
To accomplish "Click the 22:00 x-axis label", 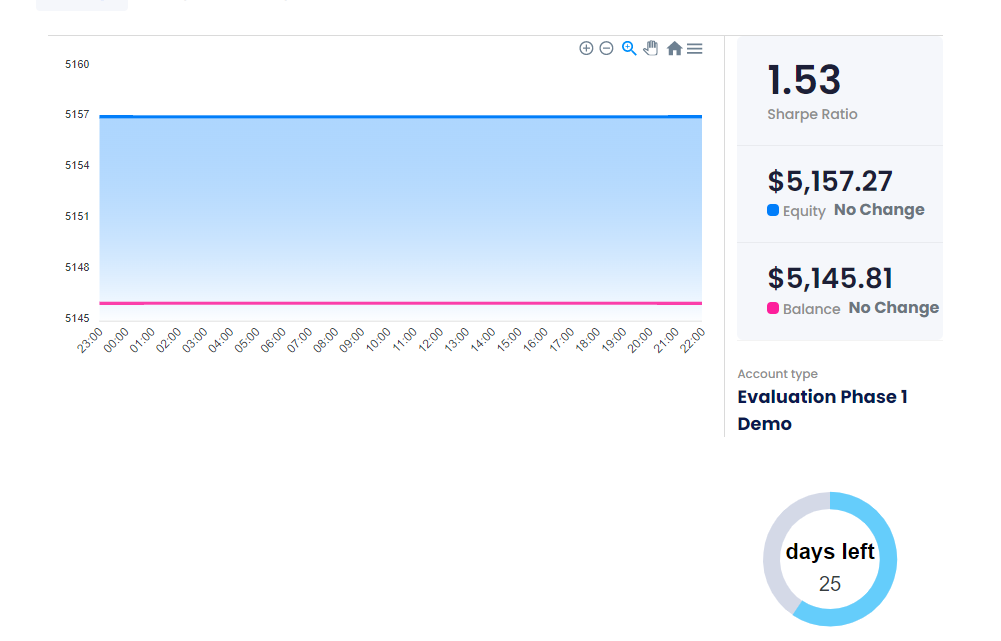I will 693,340.
